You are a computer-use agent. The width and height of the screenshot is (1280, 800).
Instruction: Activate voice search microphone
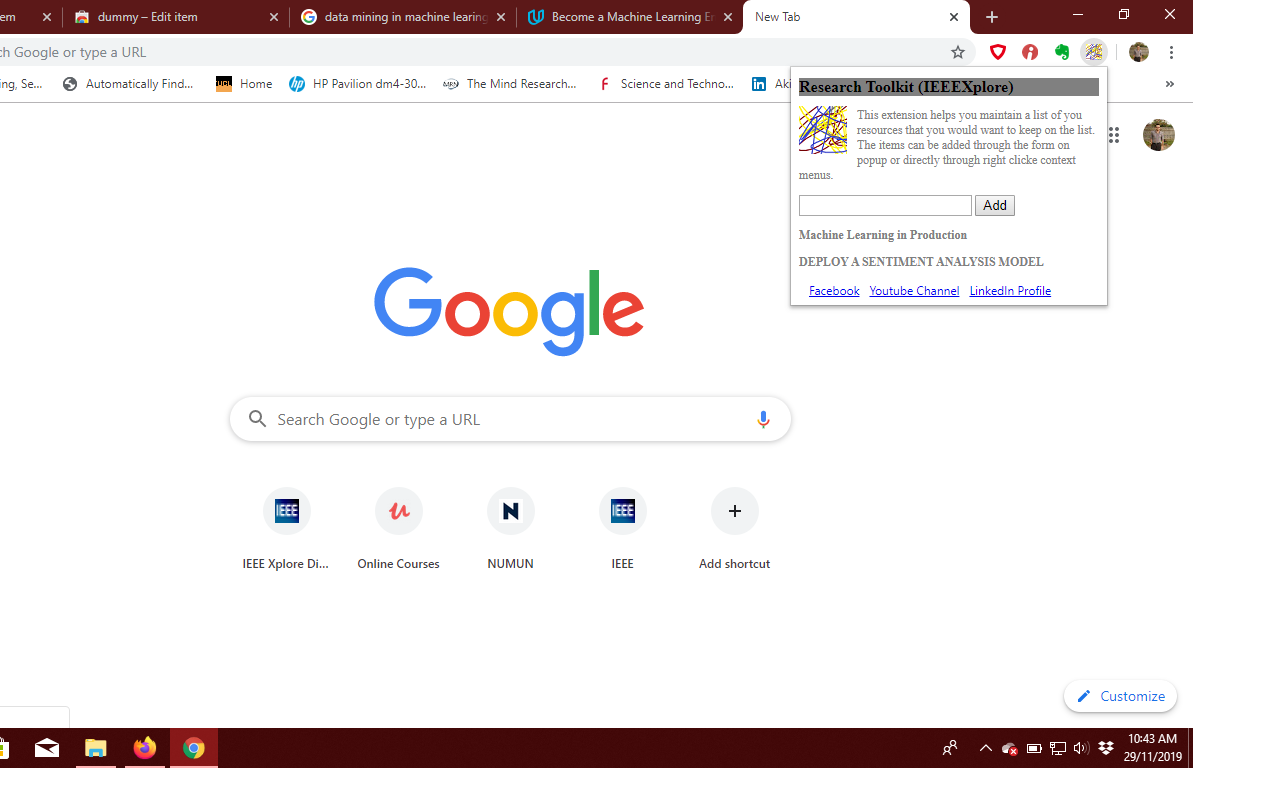tap(763, 419)
